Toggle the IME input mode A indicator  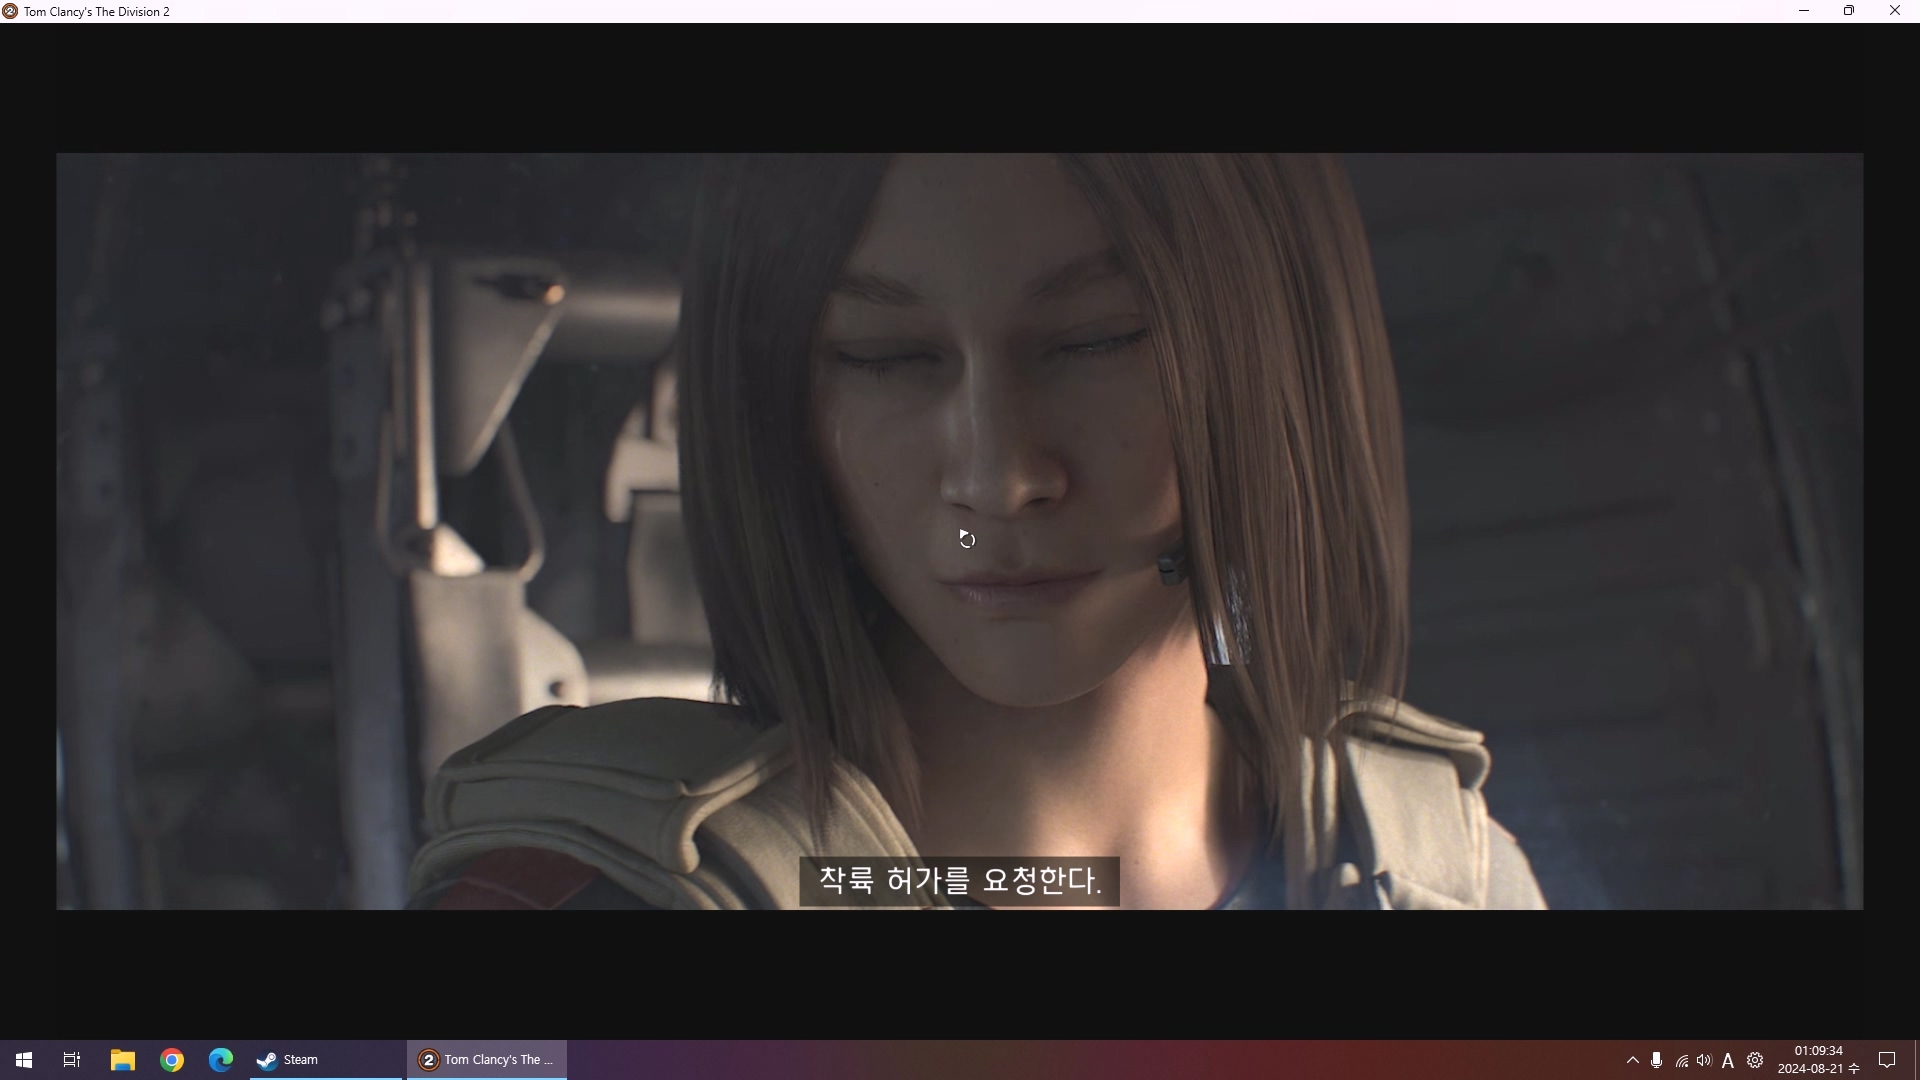click(1728, 1061)
